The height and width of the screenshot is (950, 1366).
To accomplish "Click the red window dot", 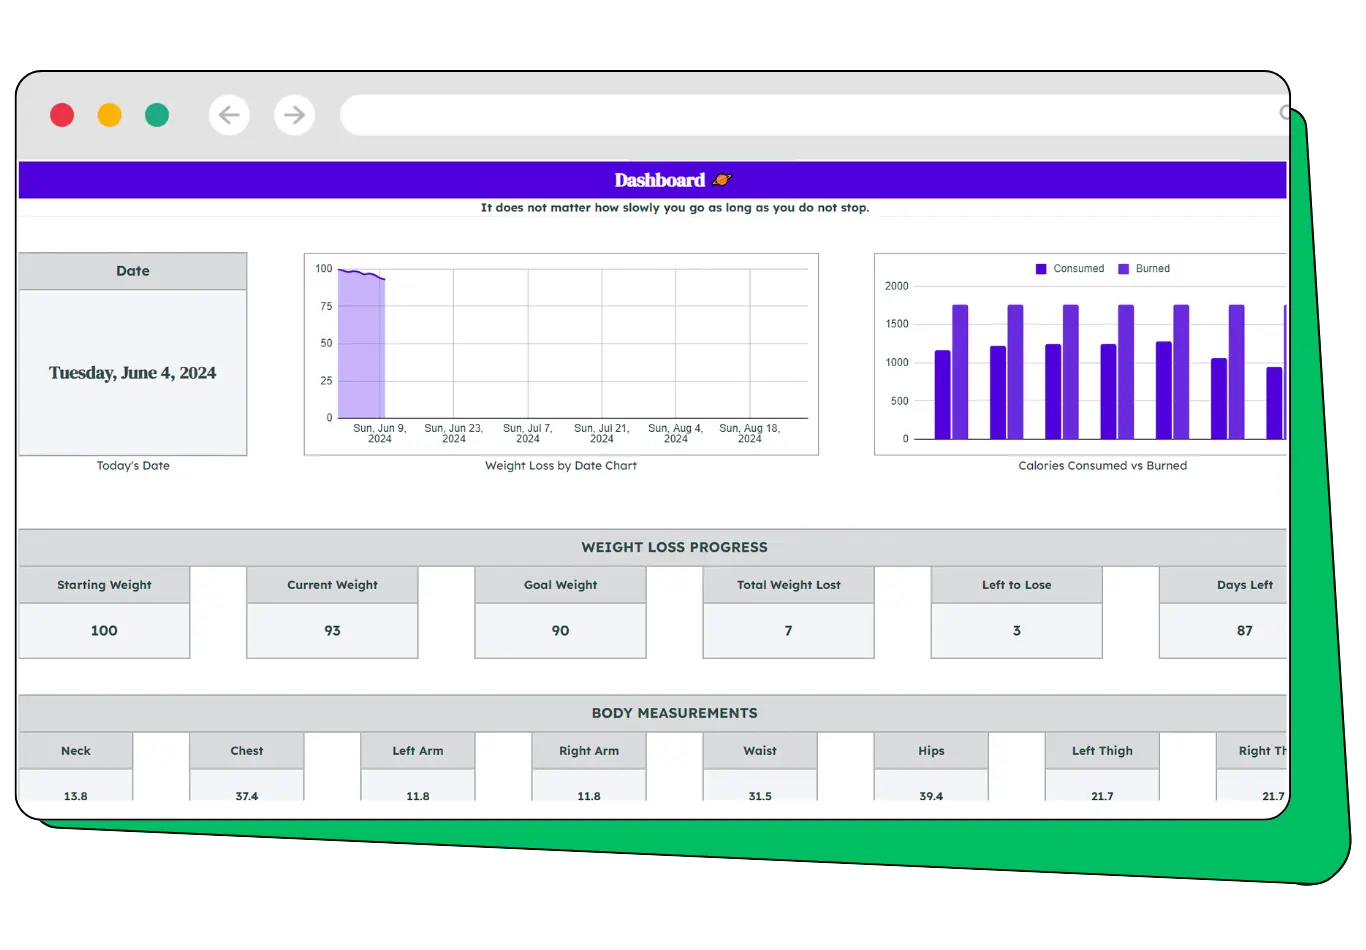I will click(62, 115).
